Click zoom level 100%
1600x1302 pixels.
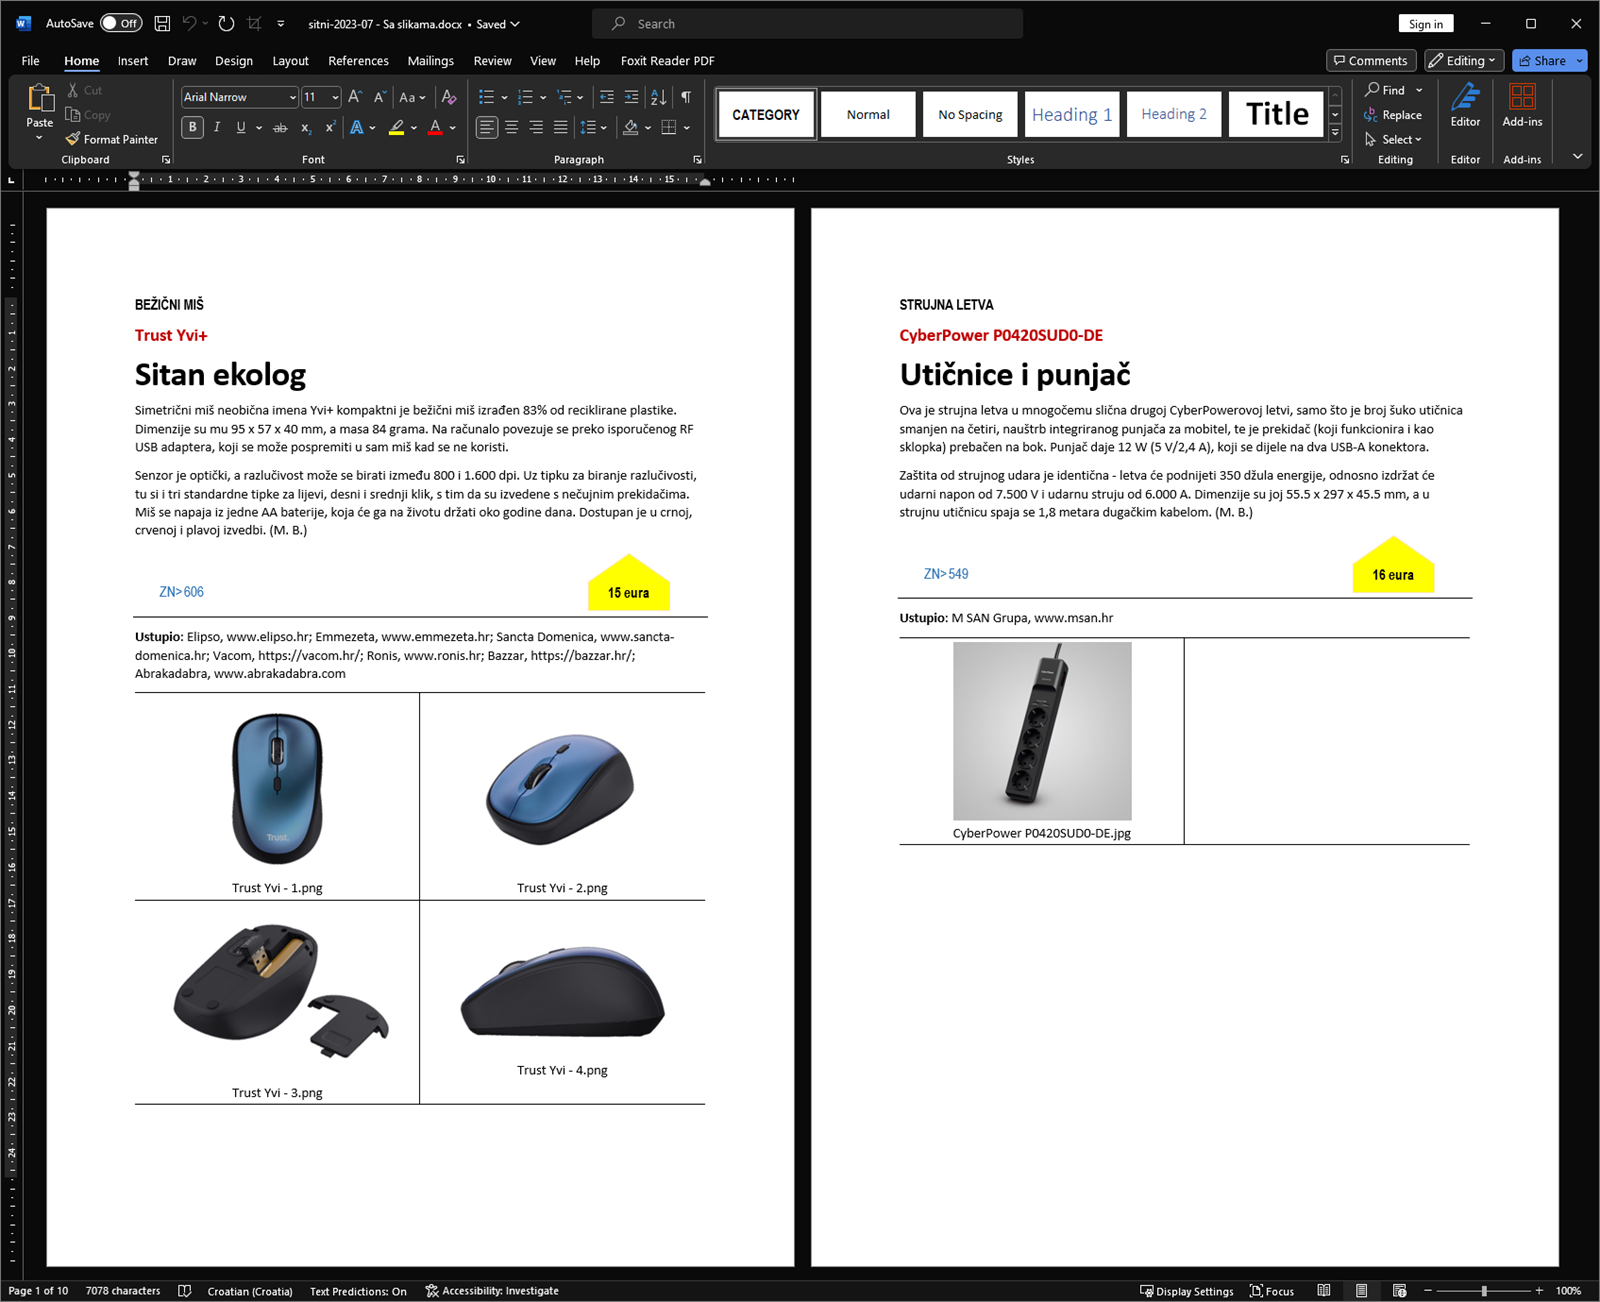click(1568, 1291)
